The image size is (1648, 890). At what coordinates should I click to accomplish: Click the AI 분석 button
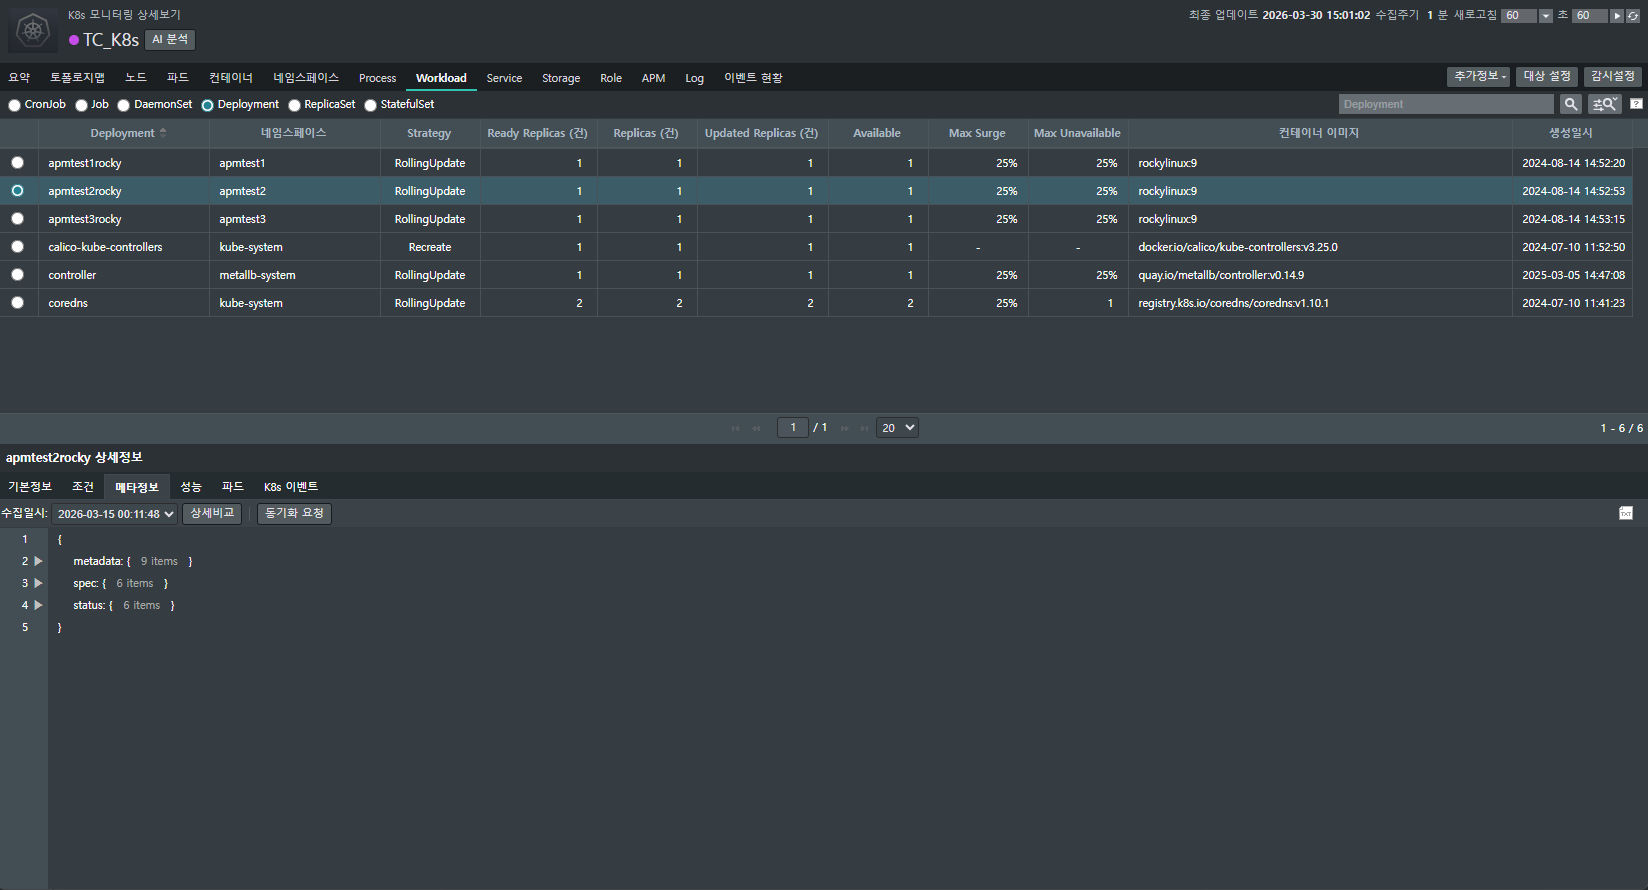click(x=170, y=39)
